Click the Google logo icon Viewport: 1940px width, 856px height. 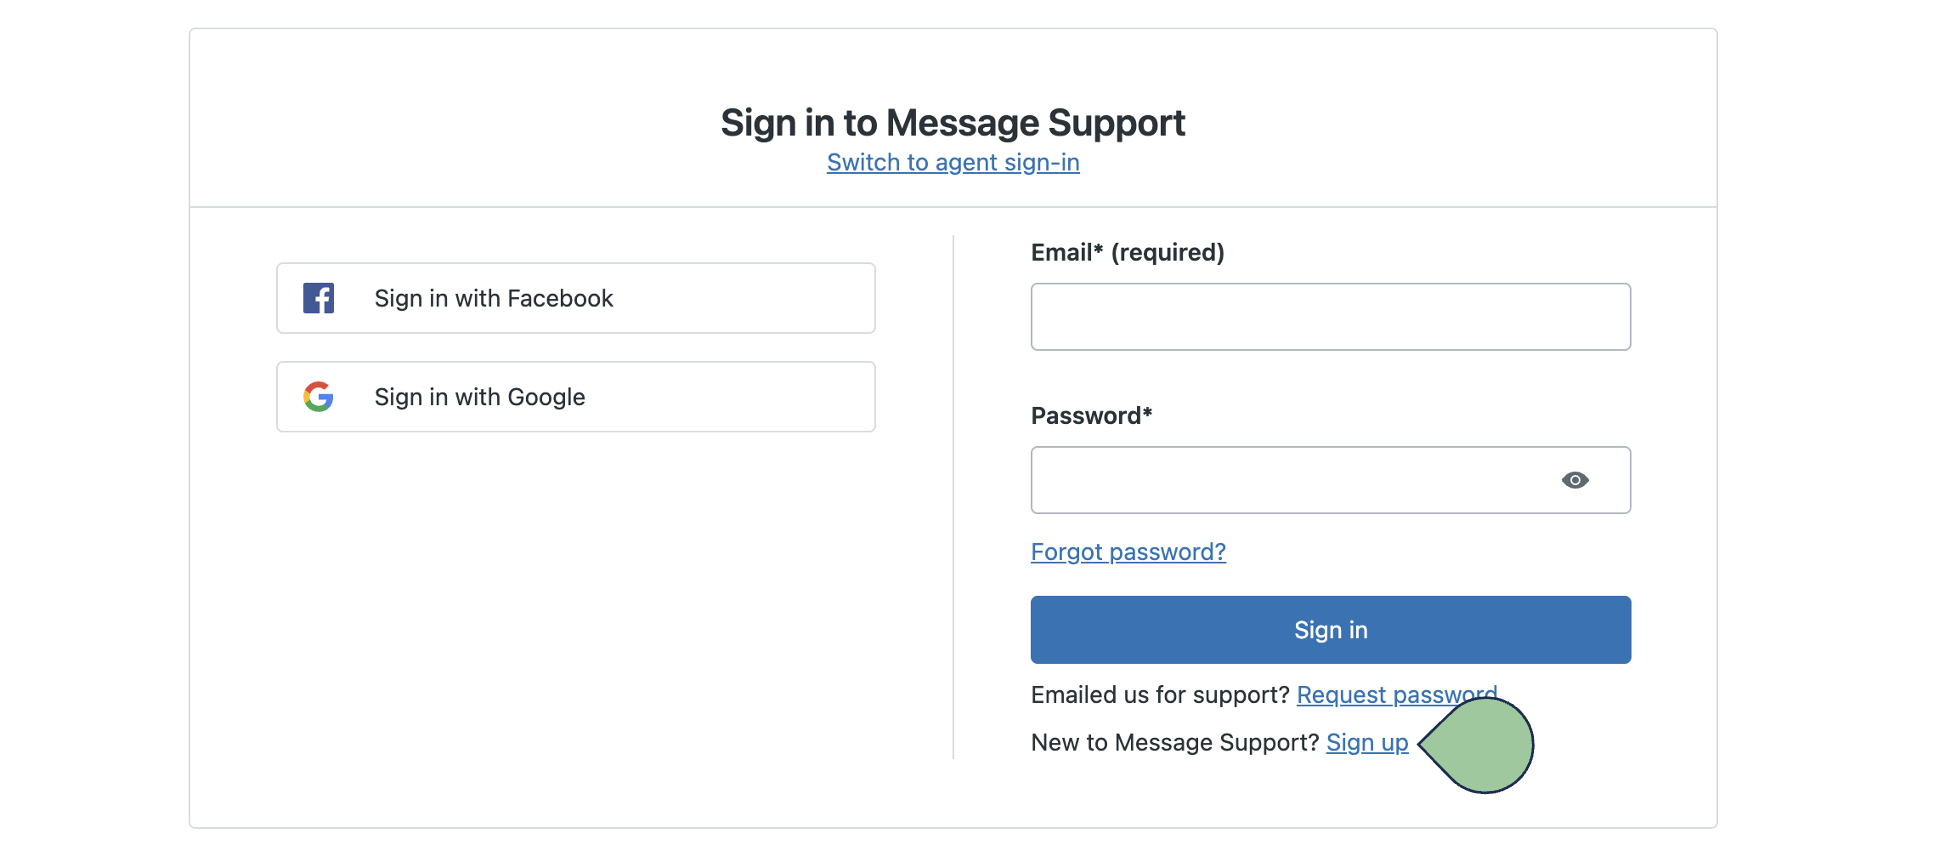point(318,397)
